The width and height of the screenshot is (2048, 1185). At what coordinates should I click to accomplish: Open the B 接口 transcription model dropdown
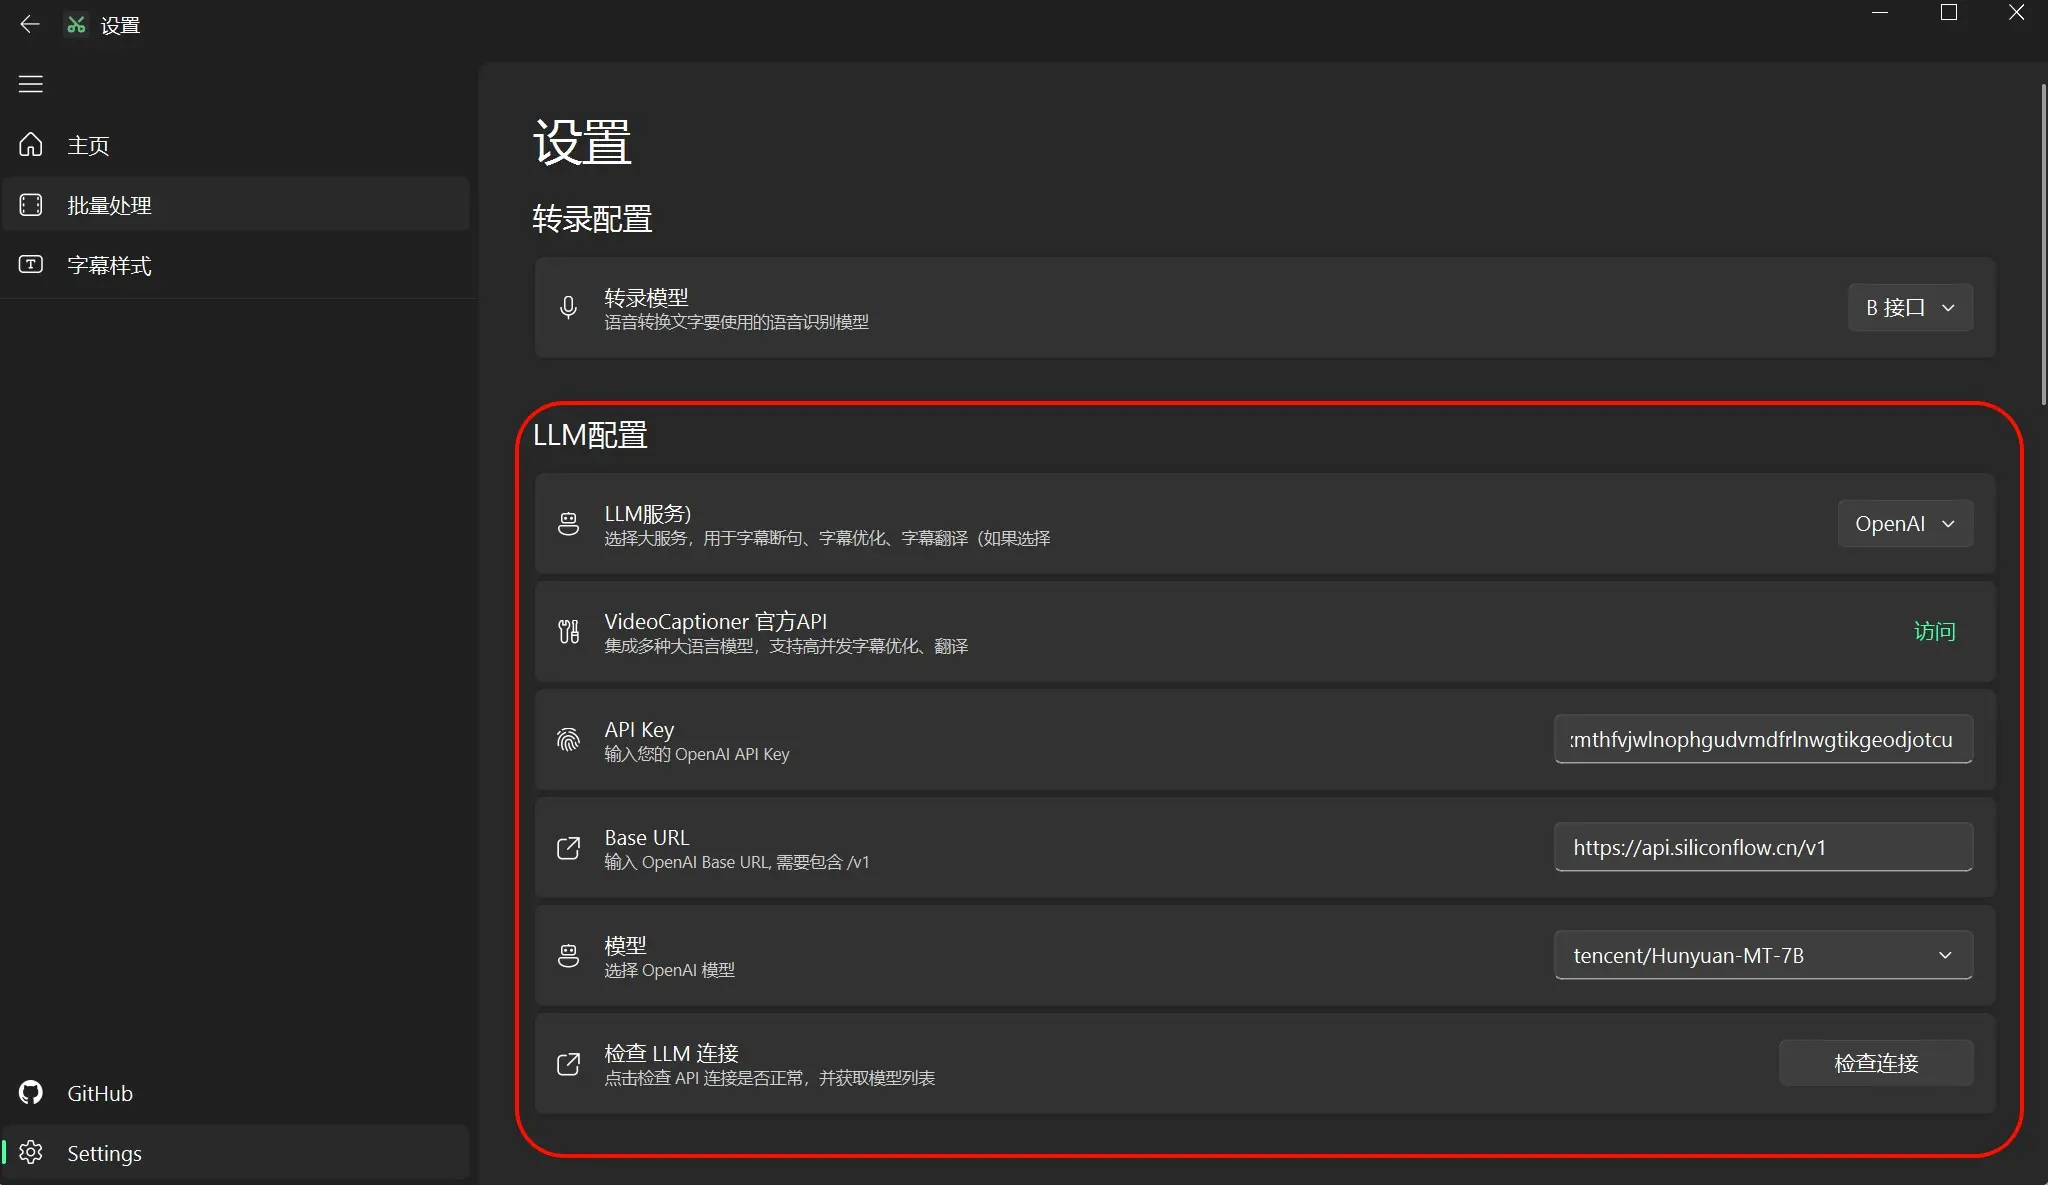click(1909, 308)
